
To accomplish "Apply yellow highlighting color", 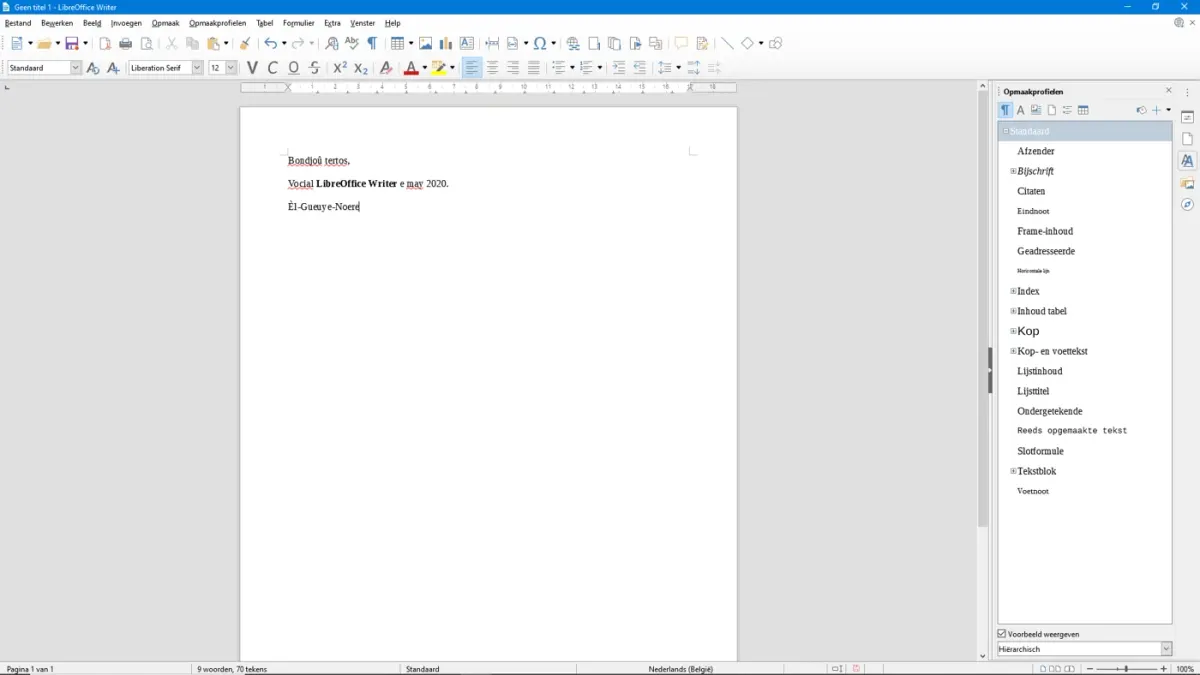I will click(438, 68).
